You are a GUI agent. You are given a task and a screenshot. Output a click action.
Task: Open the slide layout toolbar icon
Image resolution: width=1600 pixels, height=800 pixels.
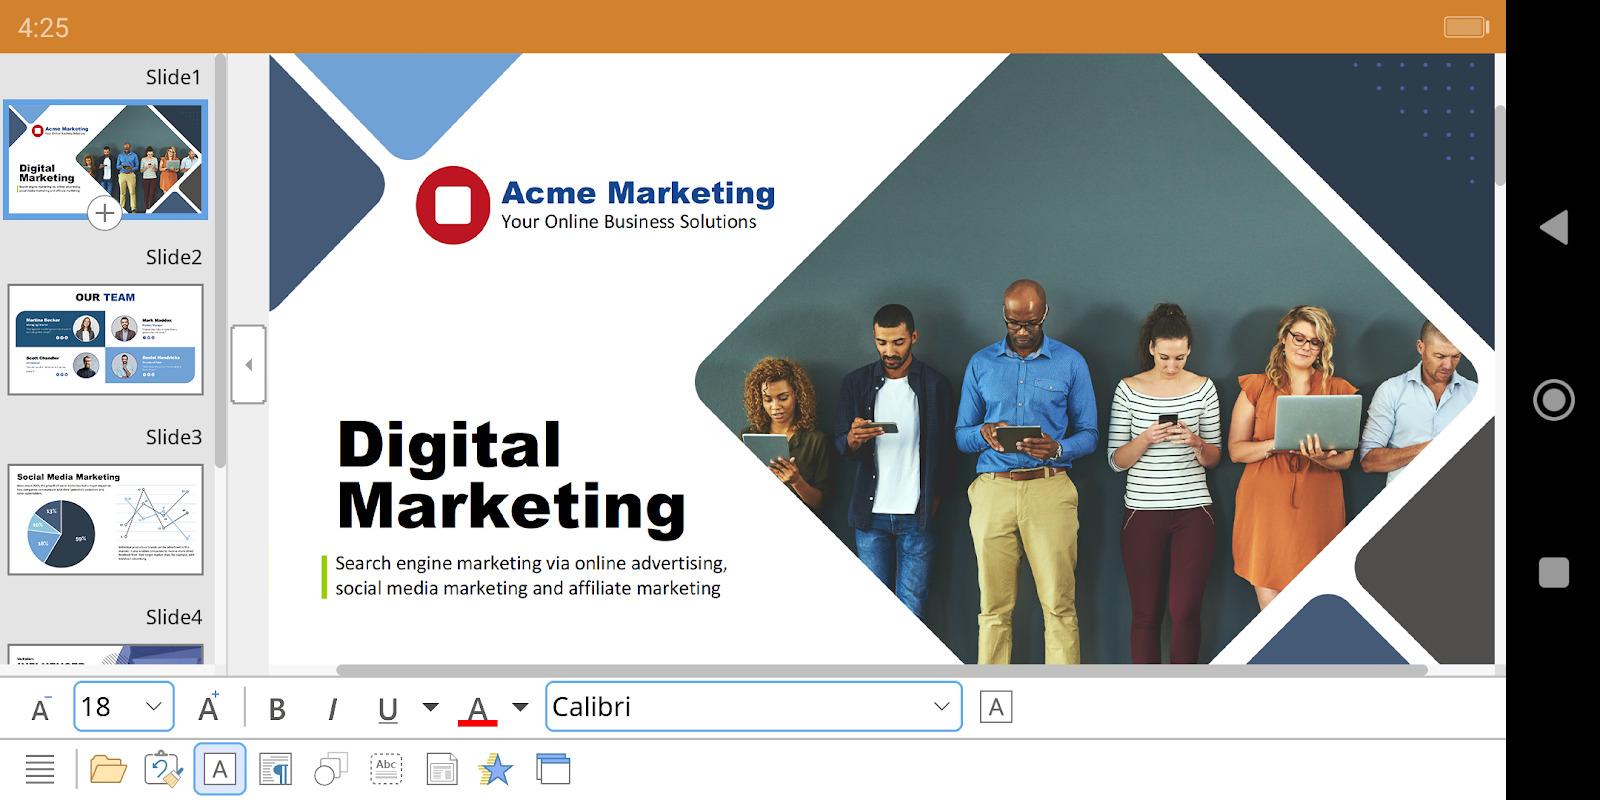(x=441, y=769)
